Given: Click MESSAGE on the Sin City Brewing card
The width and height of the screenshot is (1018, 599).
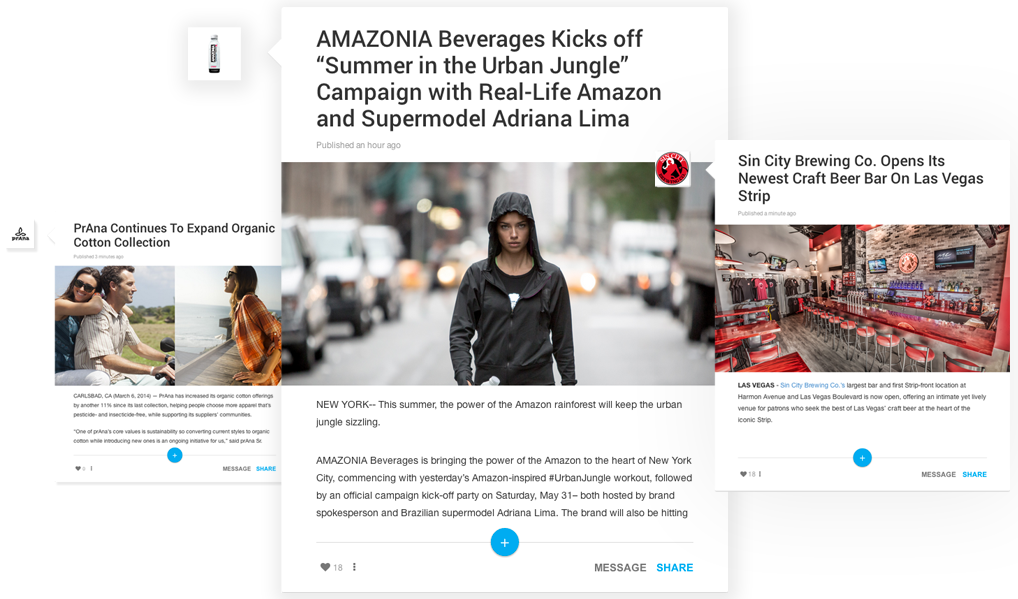Looking at the screenshot, I should pyautogui.click(x=938, y=474).
